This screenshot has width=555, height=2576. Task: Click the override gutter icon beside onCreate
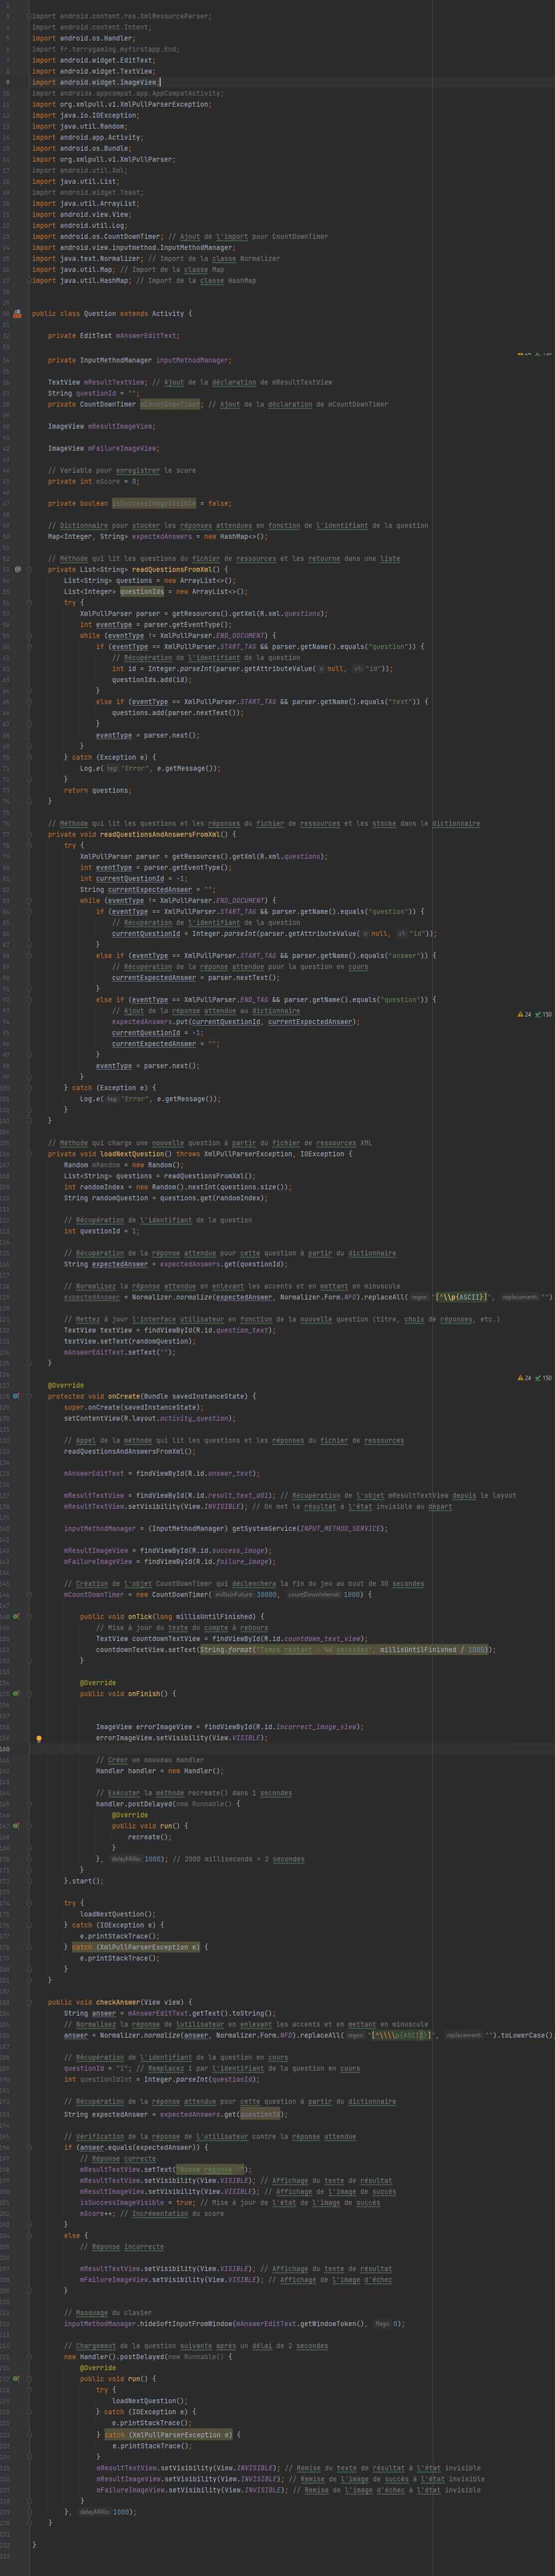[17, 1396]
